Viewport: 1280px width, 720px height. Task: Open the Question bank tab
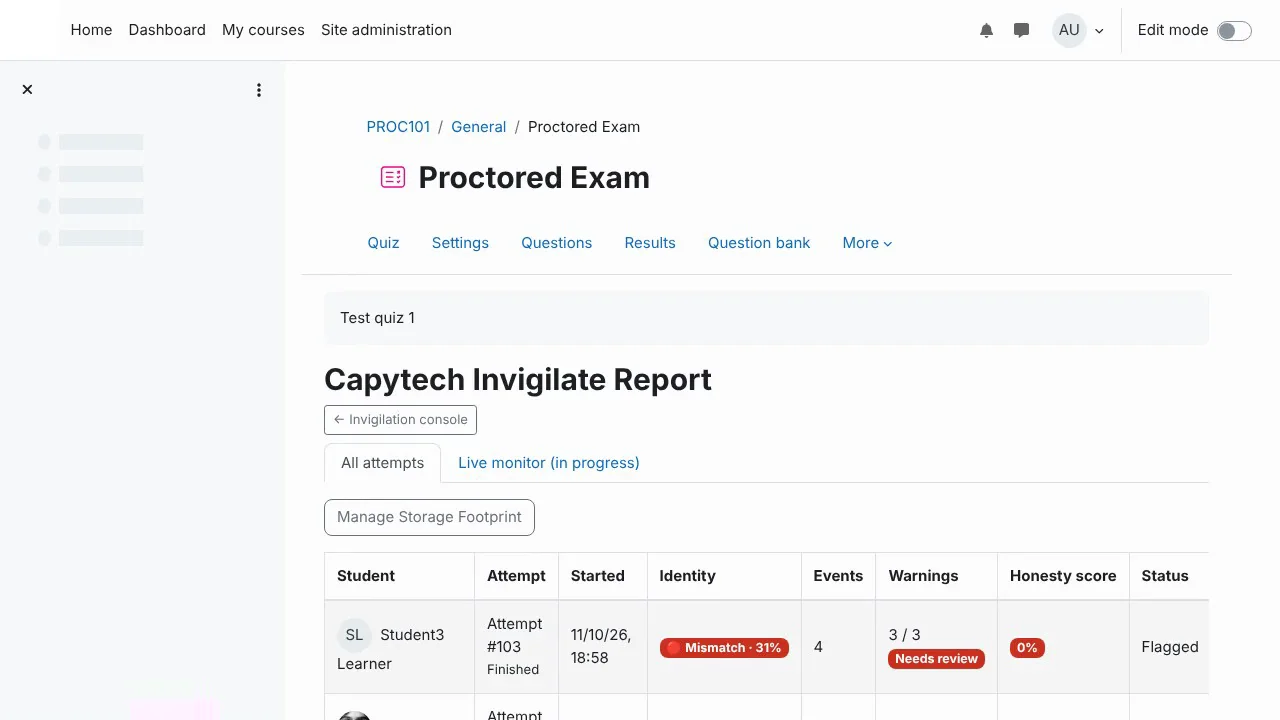click(x=759, y=243)
